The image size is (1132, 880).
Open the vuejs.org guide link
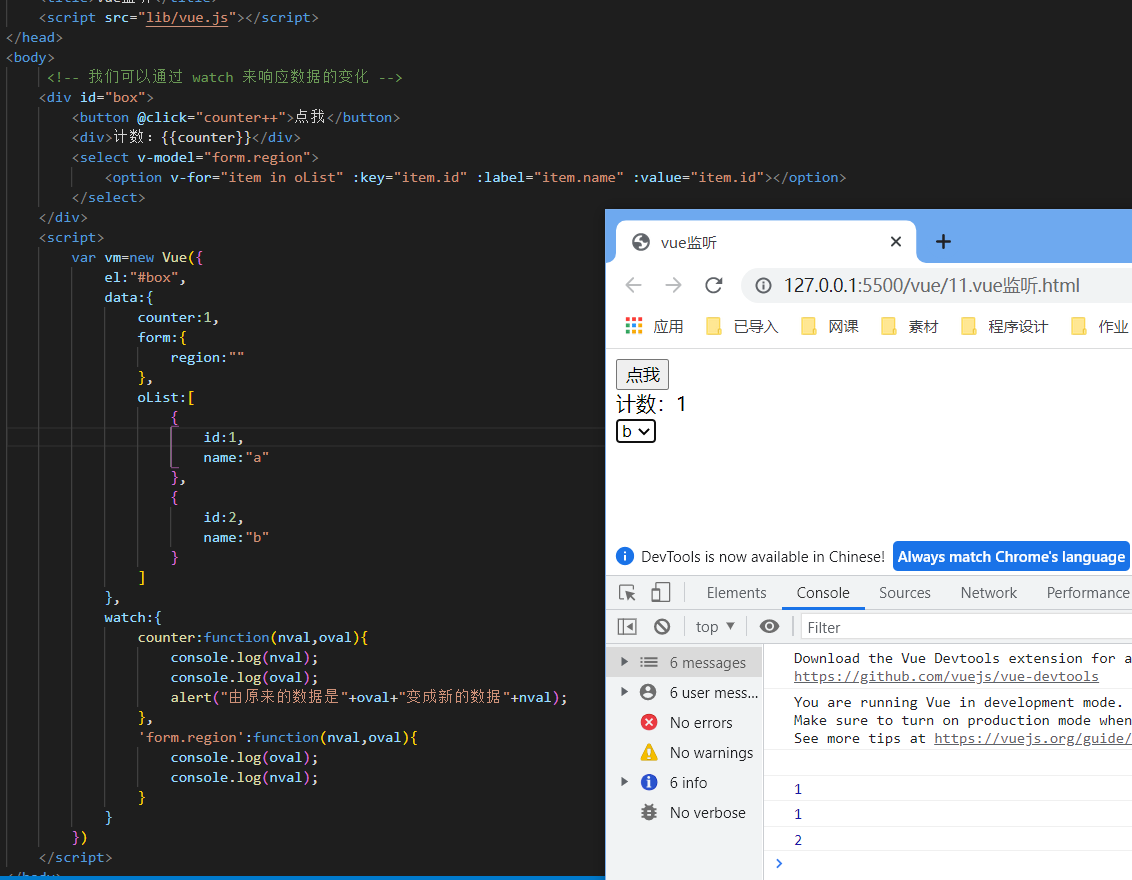[1032, 739]
